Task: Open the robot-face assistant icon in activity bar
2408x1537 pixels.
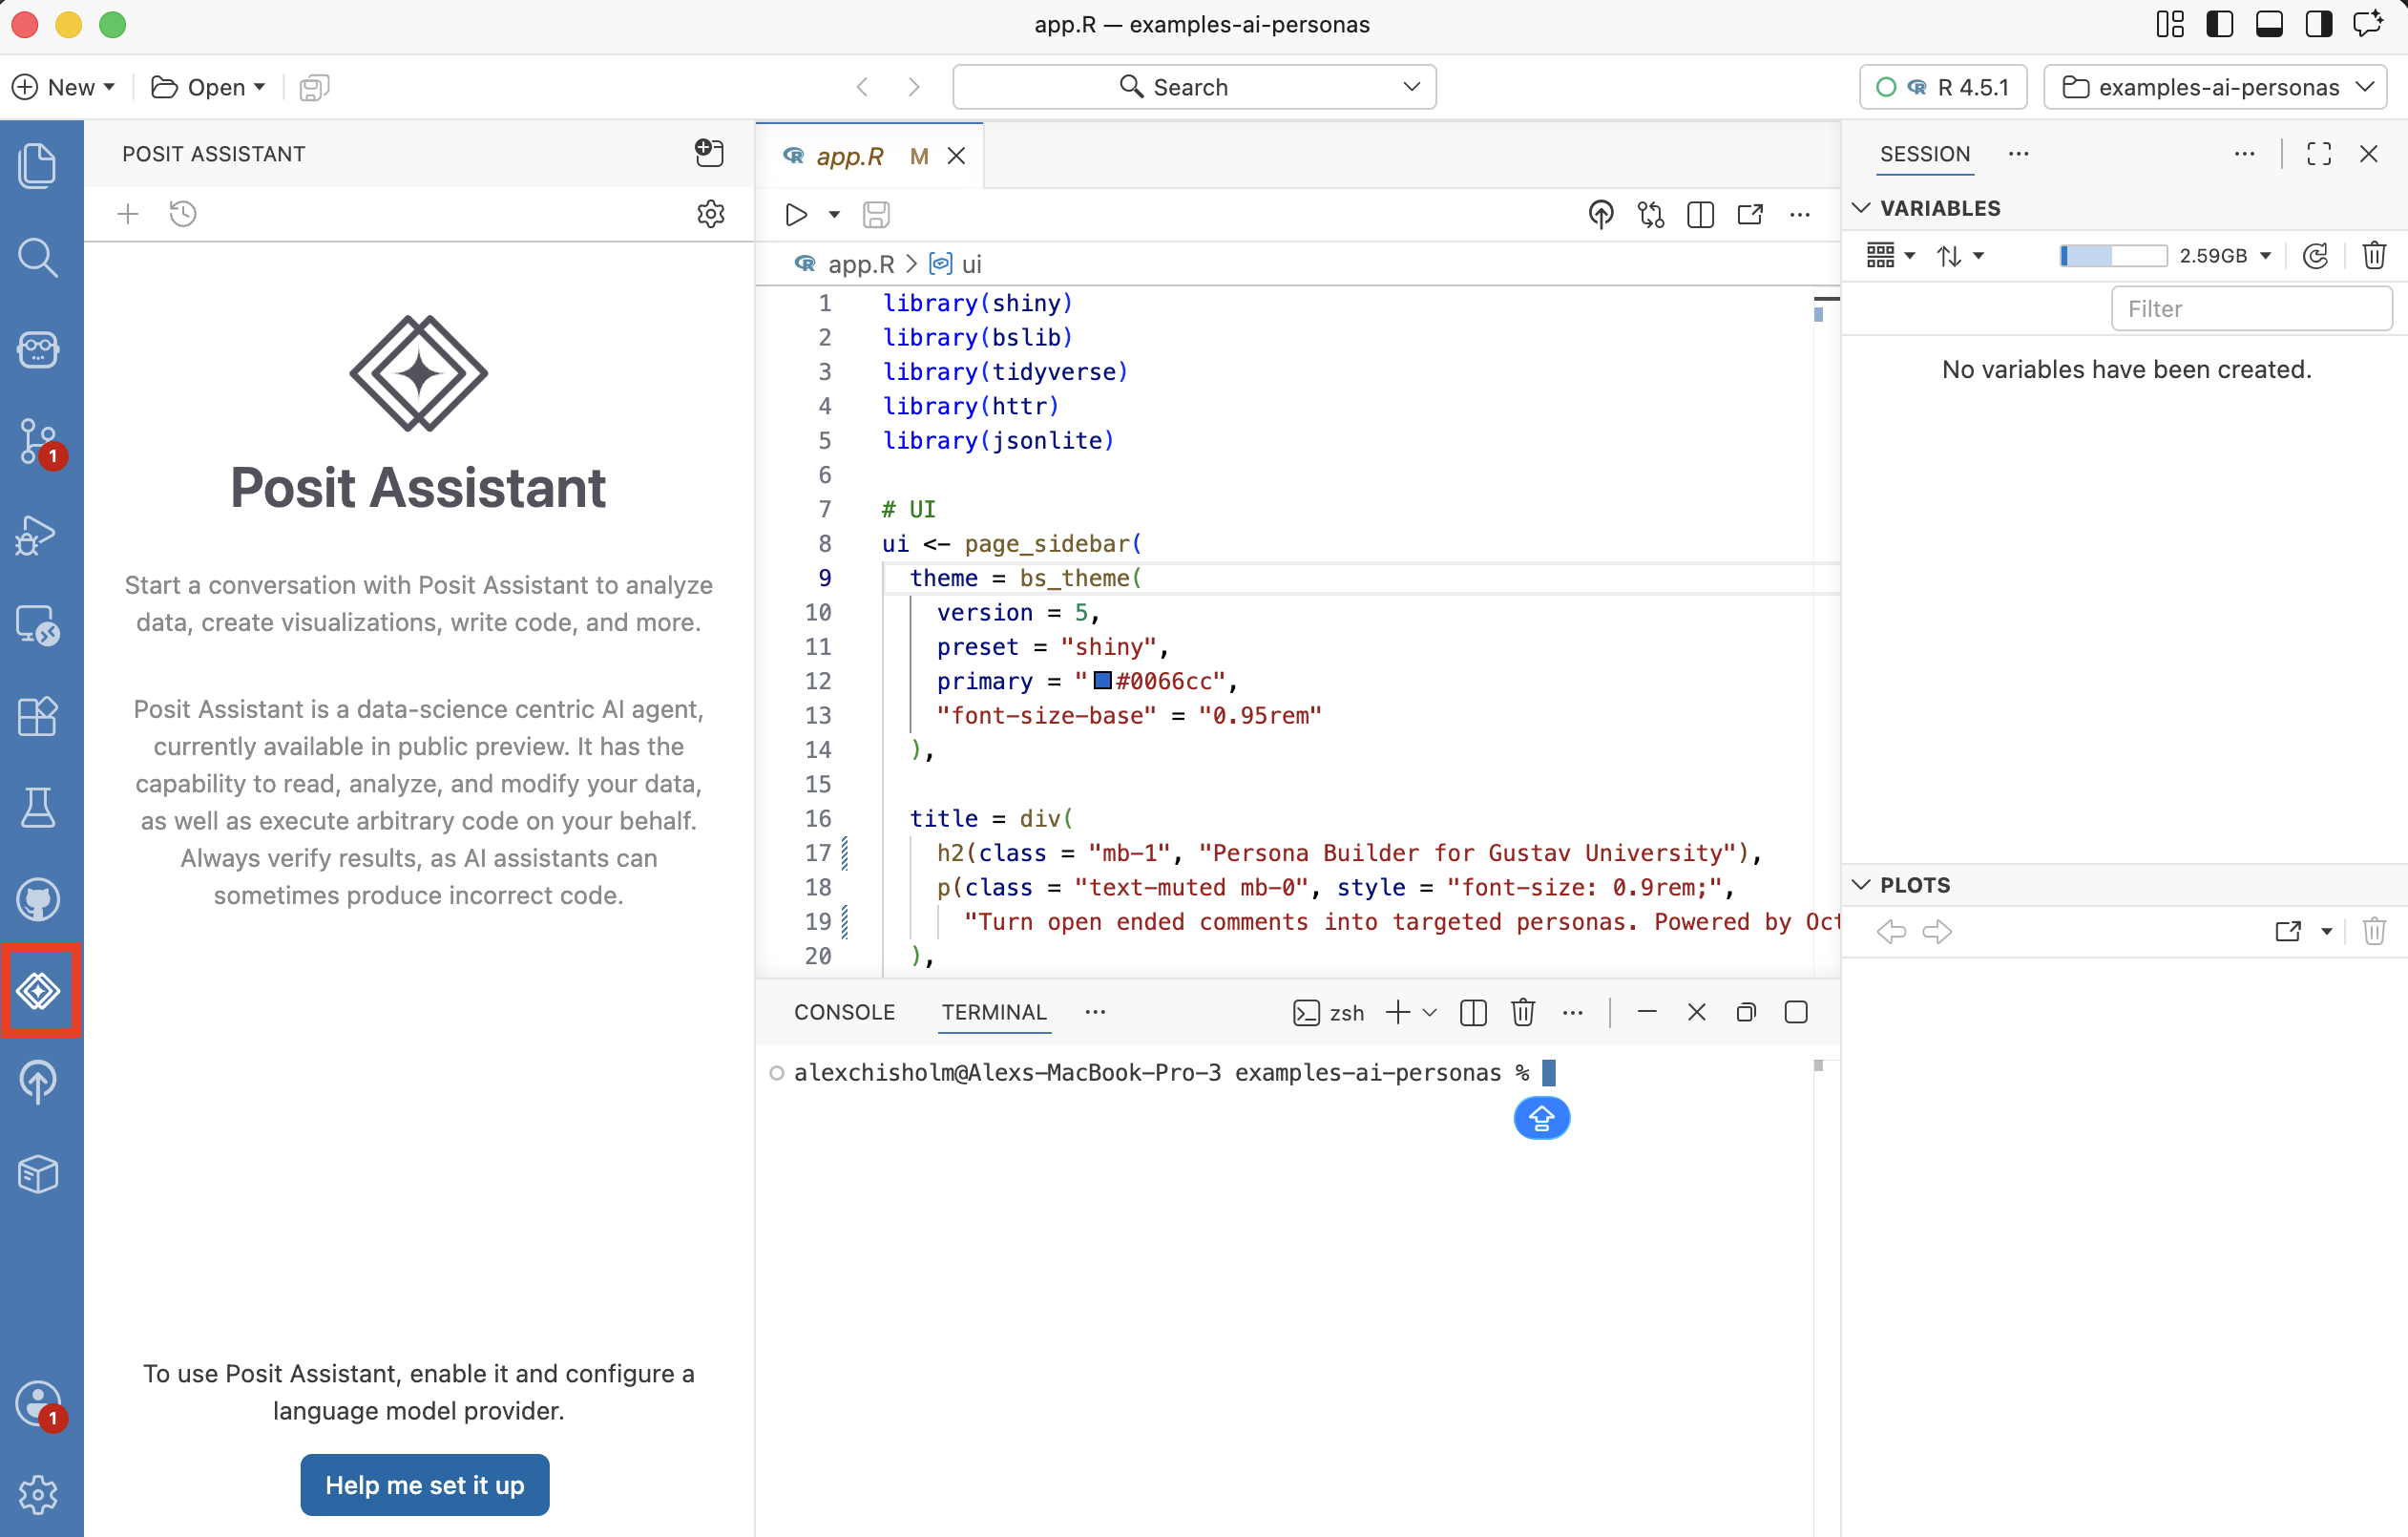Action: 38,349
